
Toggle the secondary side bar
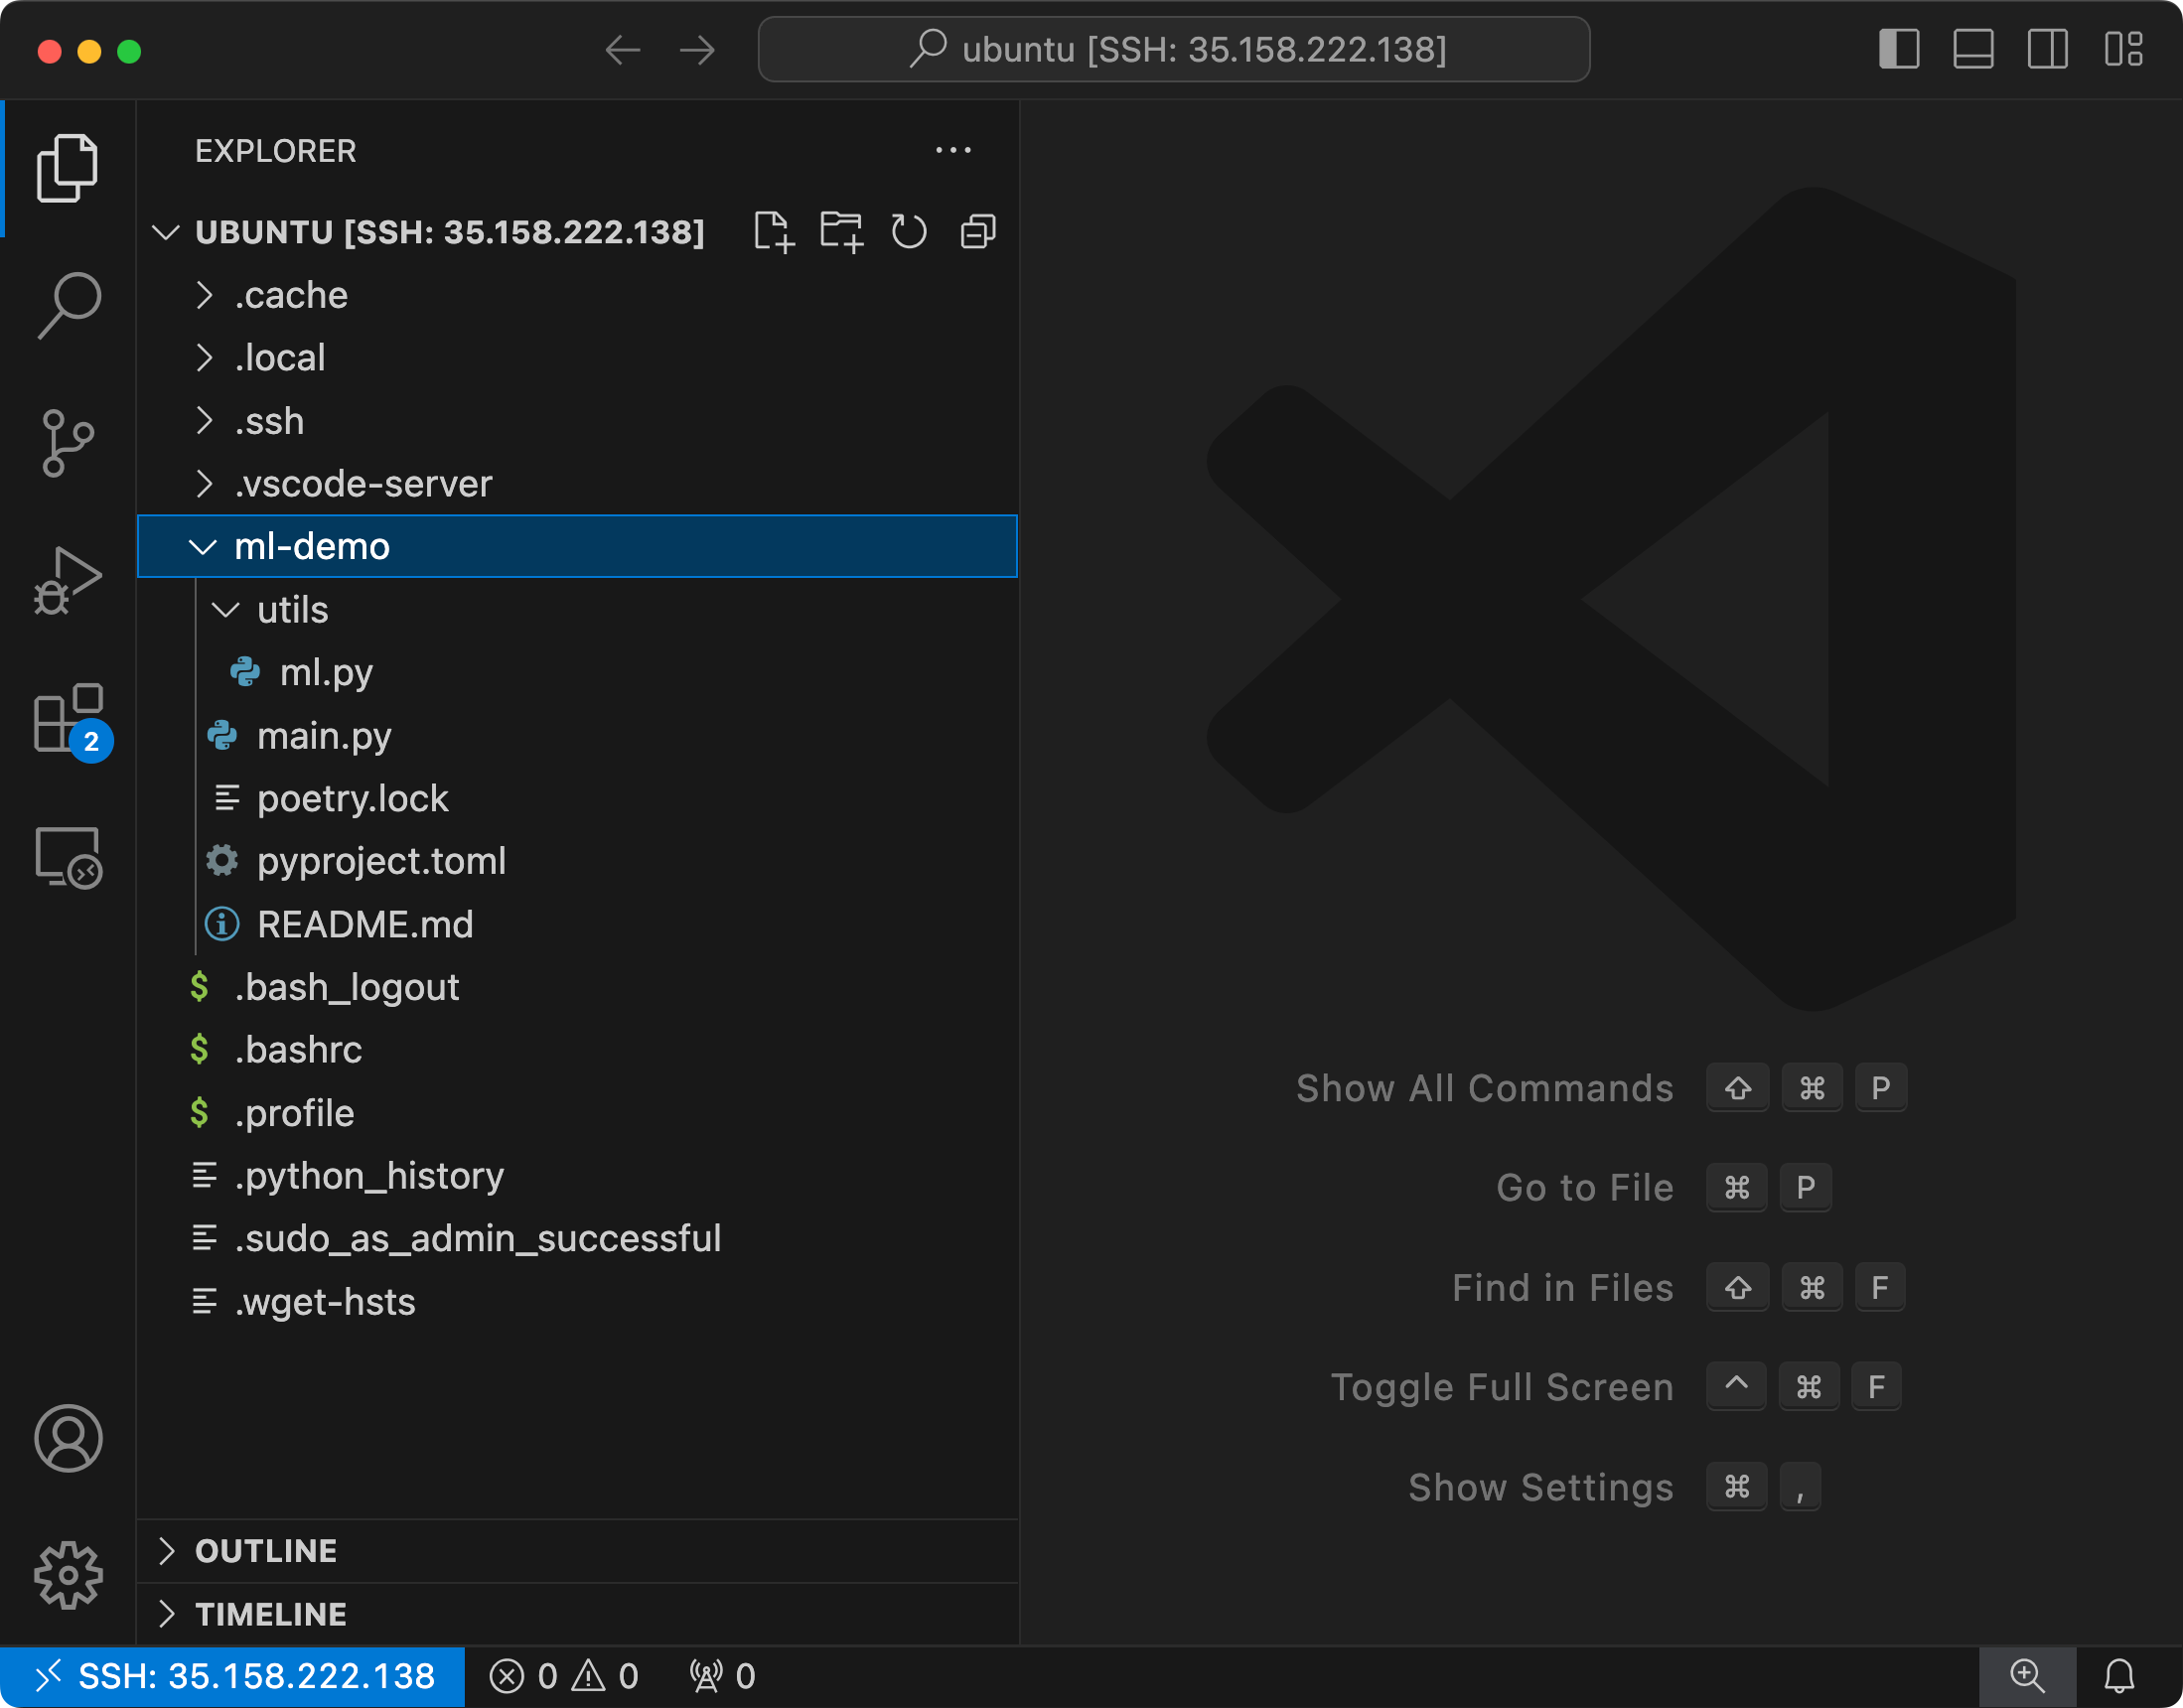click(x=2047, y=49)
